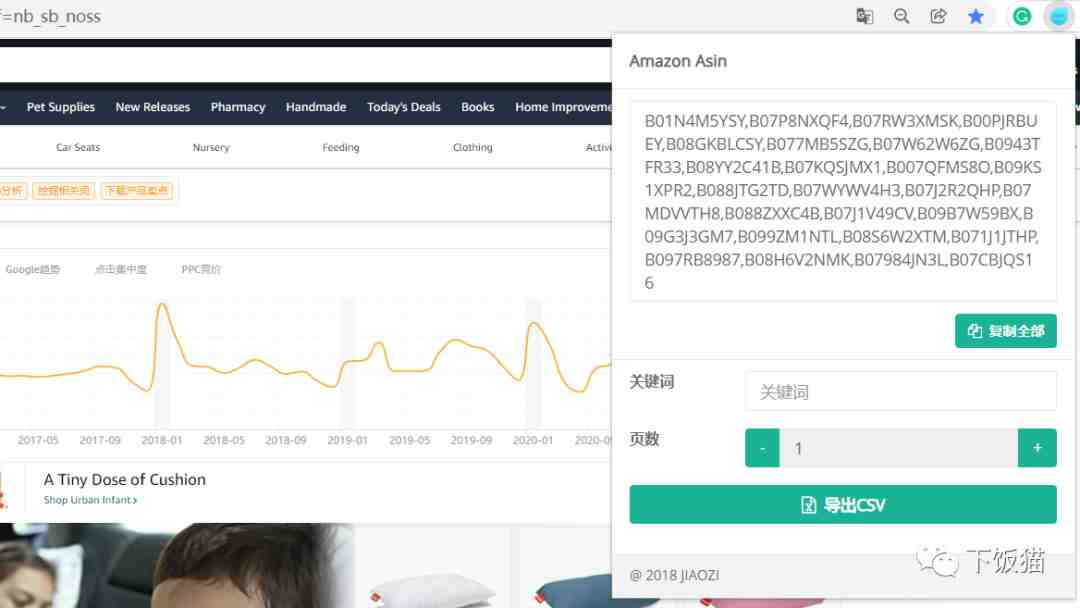1080x608 pixels.
Task: Switch to the 点击集中度 chart tab
Action: 121,269
